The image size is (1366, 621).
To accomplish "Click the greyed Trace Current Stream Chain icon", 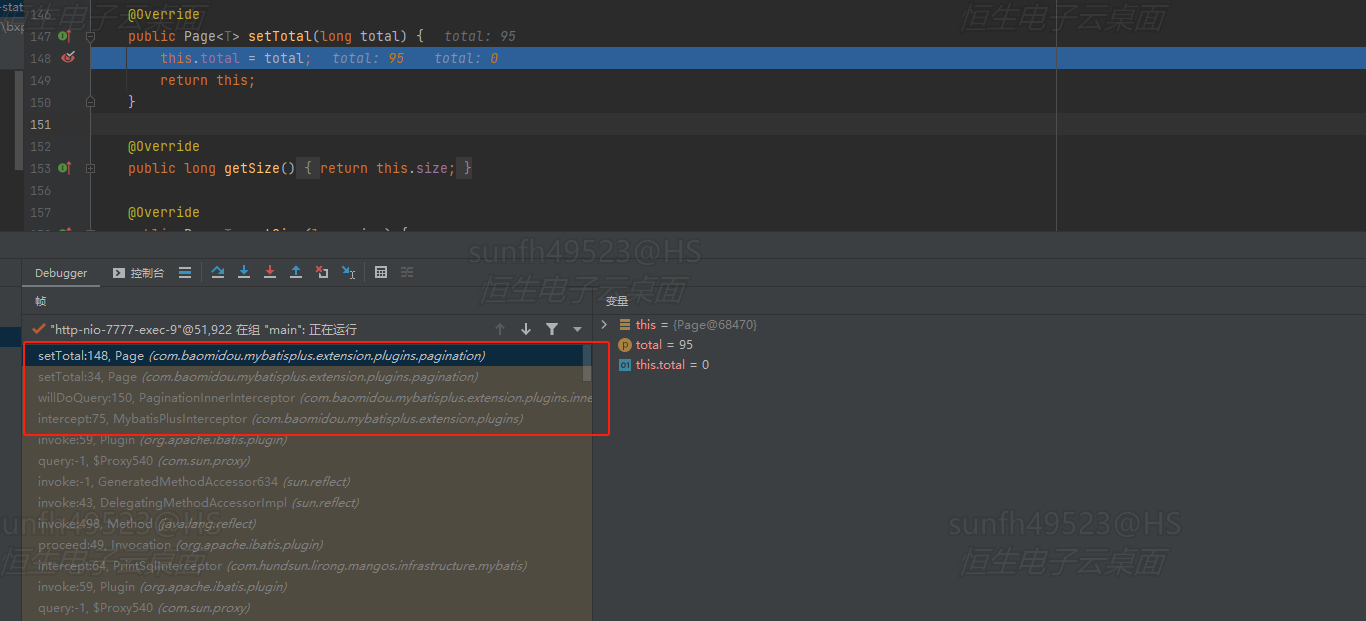I will pos(407,272).
